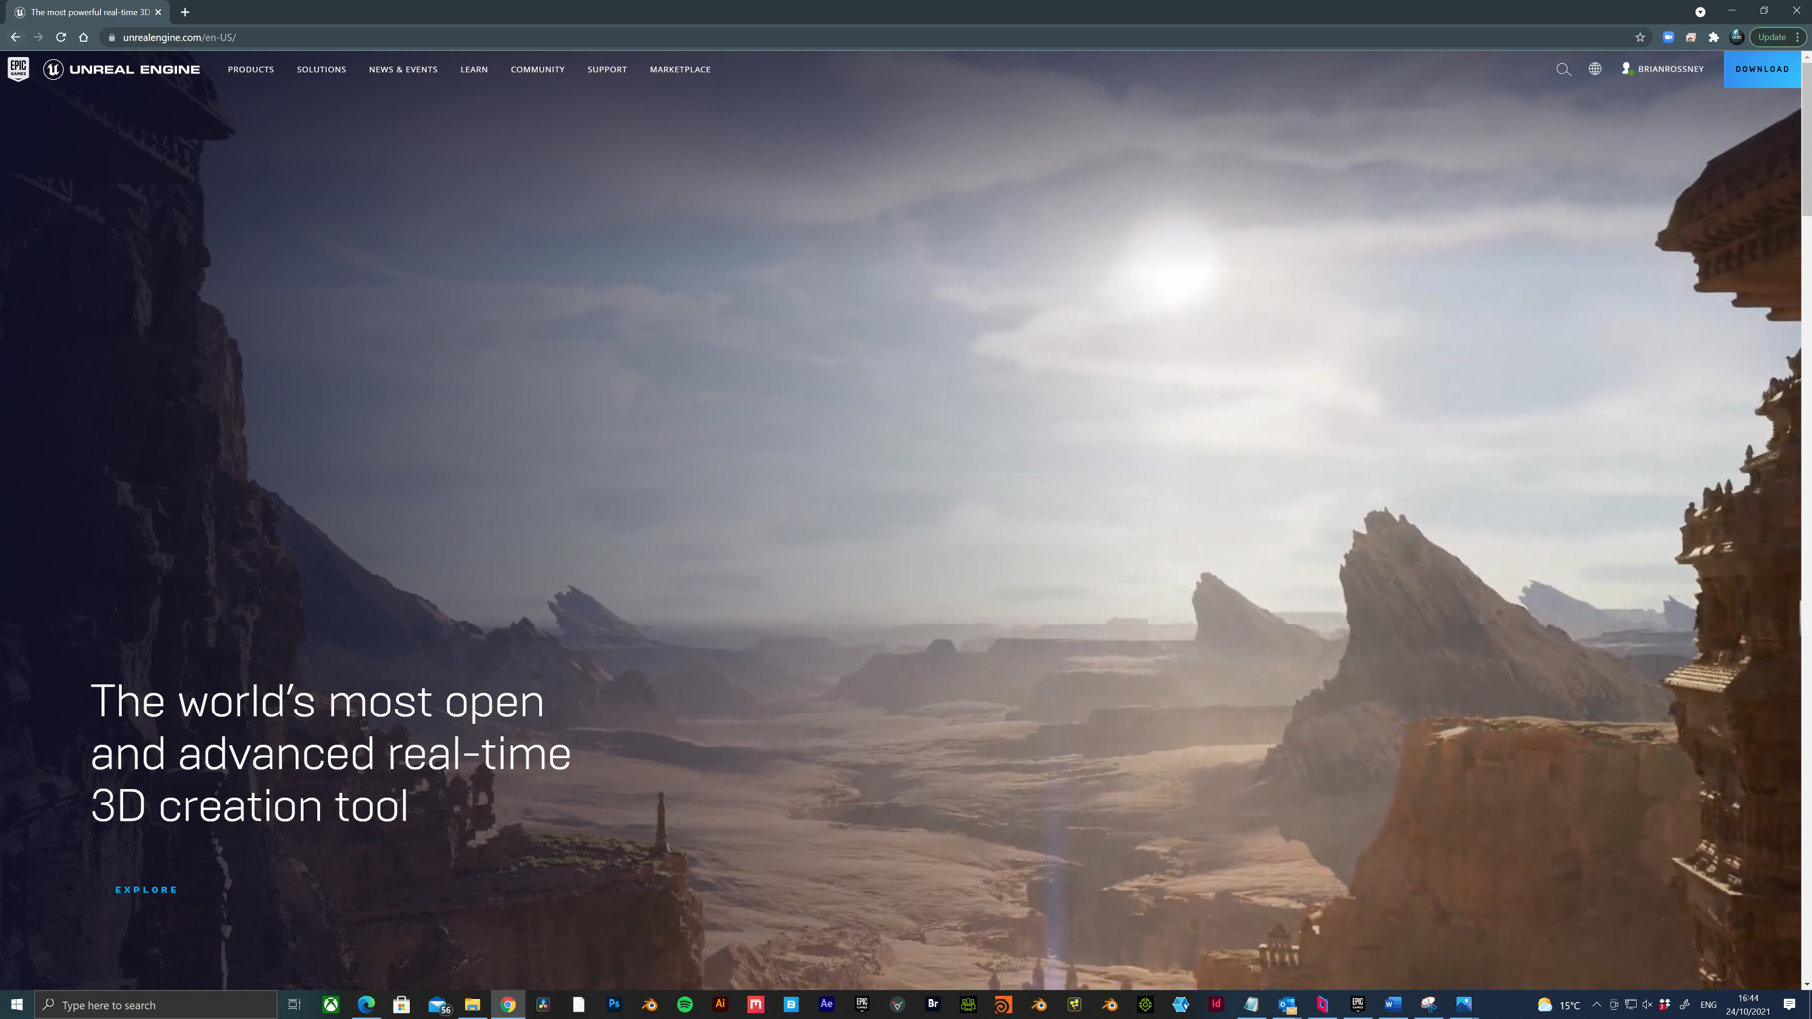Viewport: 1812px width, 1019px height.
Task: Click the Epic Games logo in site header
Action: coord(18,69)
